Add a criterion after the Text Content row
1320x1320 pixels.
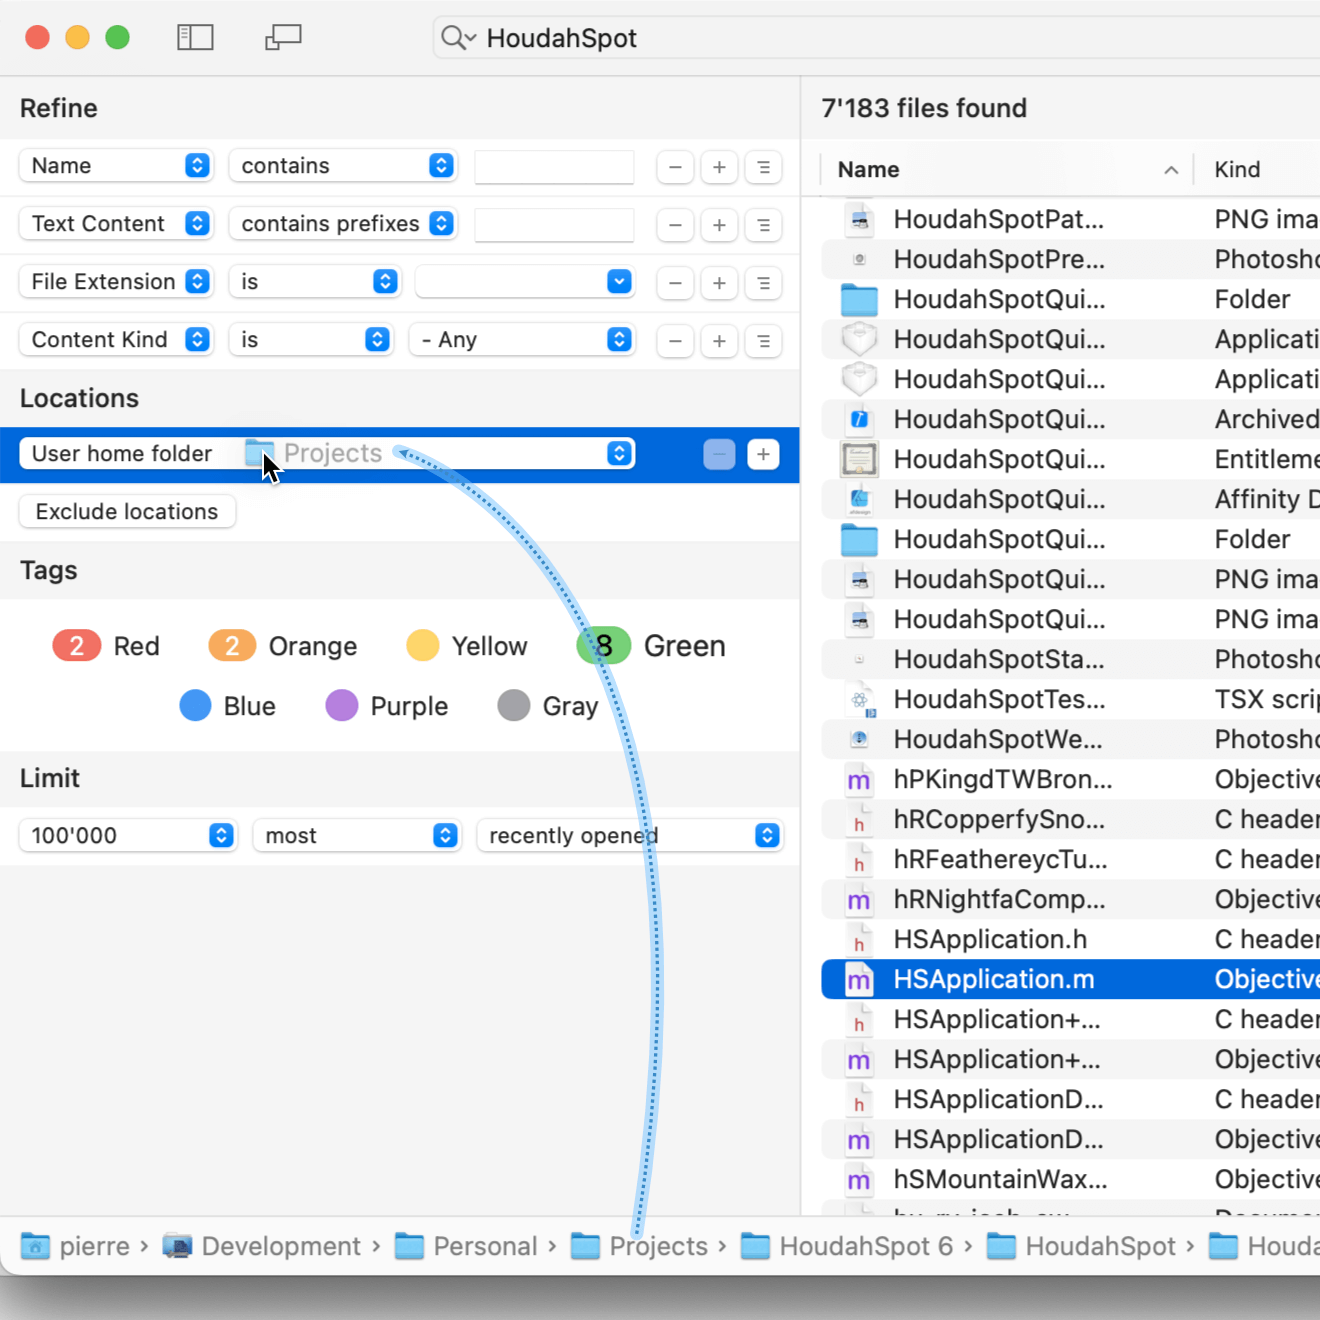(x=719, y=225)
